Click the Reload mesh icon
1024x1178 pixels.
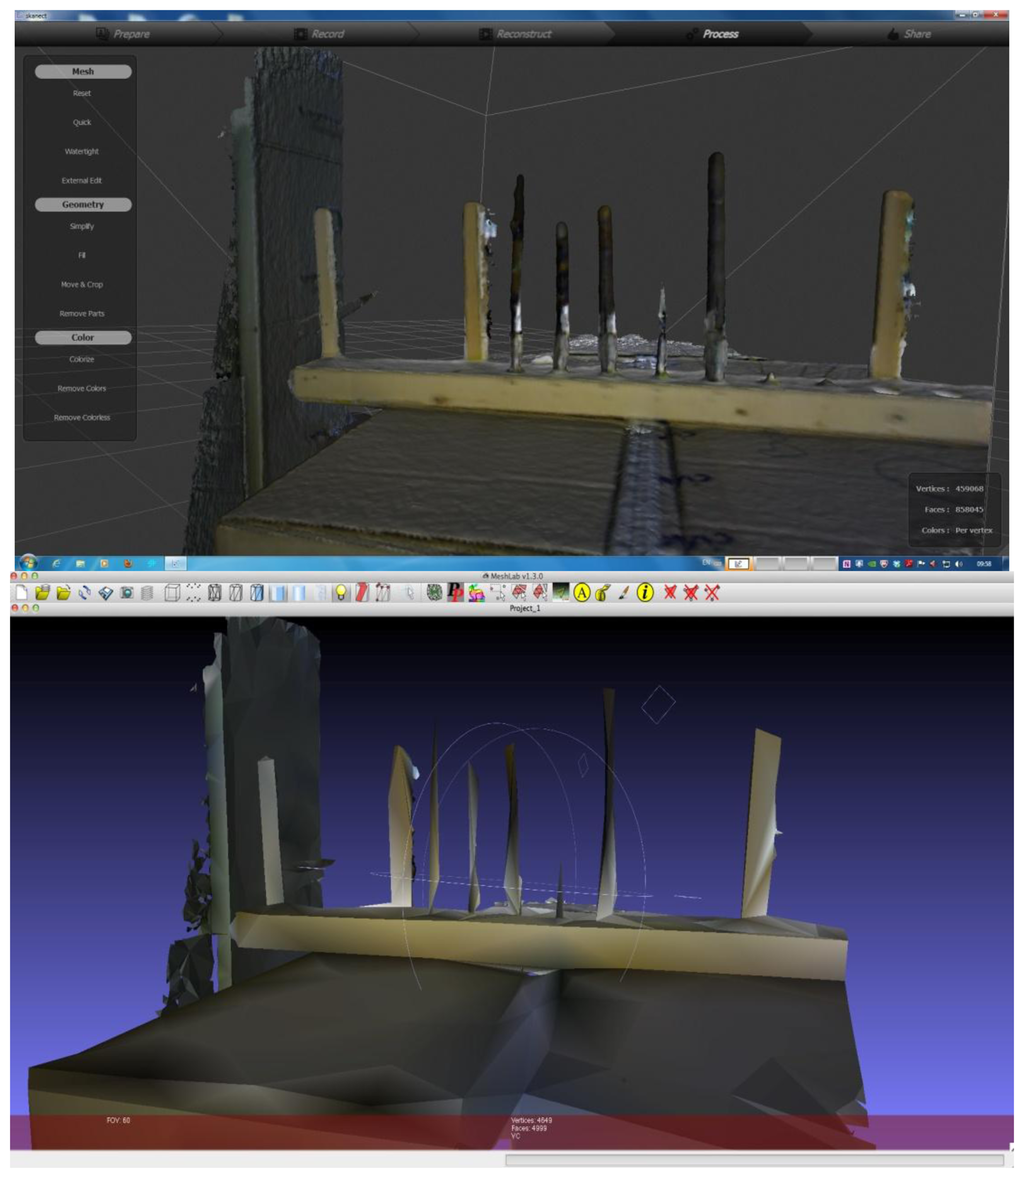tap(84, 594)
